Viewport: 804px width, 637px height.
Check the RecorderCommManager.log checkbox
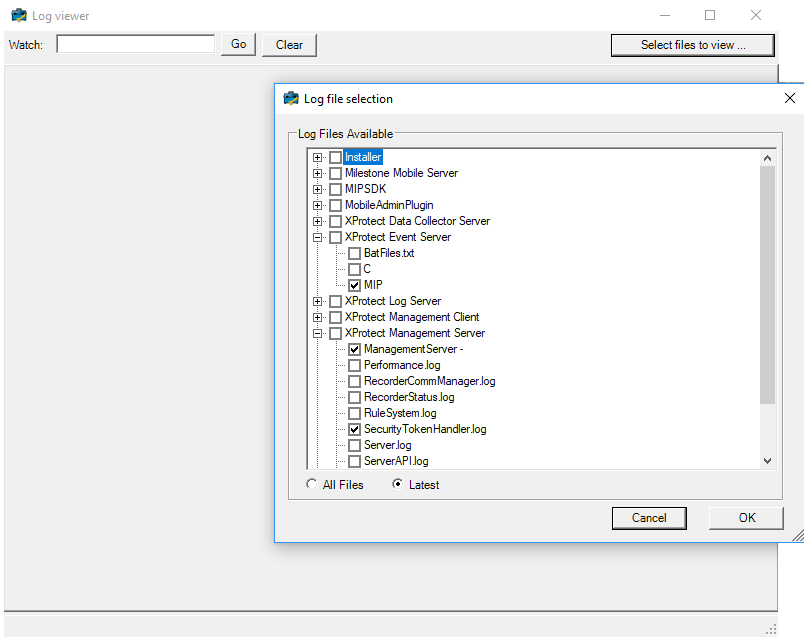point(354,381)
